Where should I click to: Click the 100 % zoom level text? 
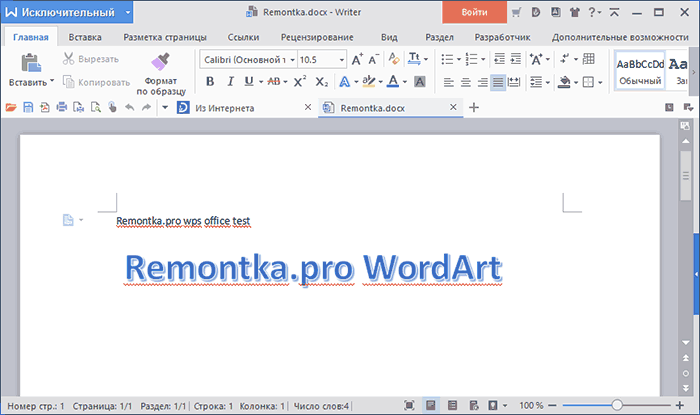coord(531,406)
